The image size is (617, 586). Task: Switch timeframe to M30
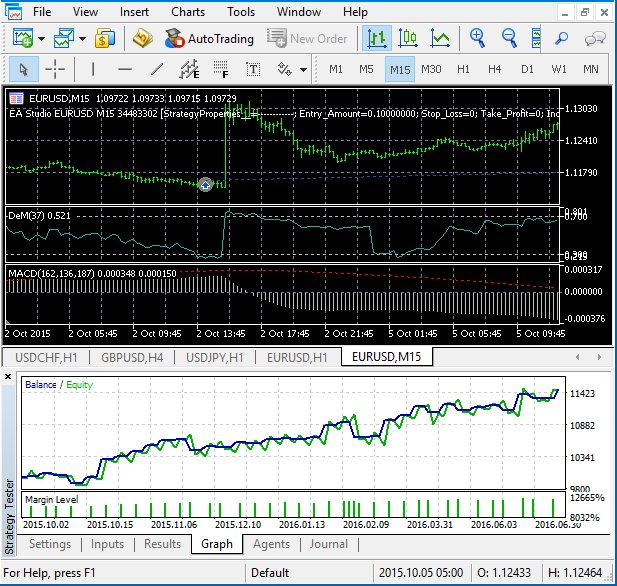[x=431, y=69]
